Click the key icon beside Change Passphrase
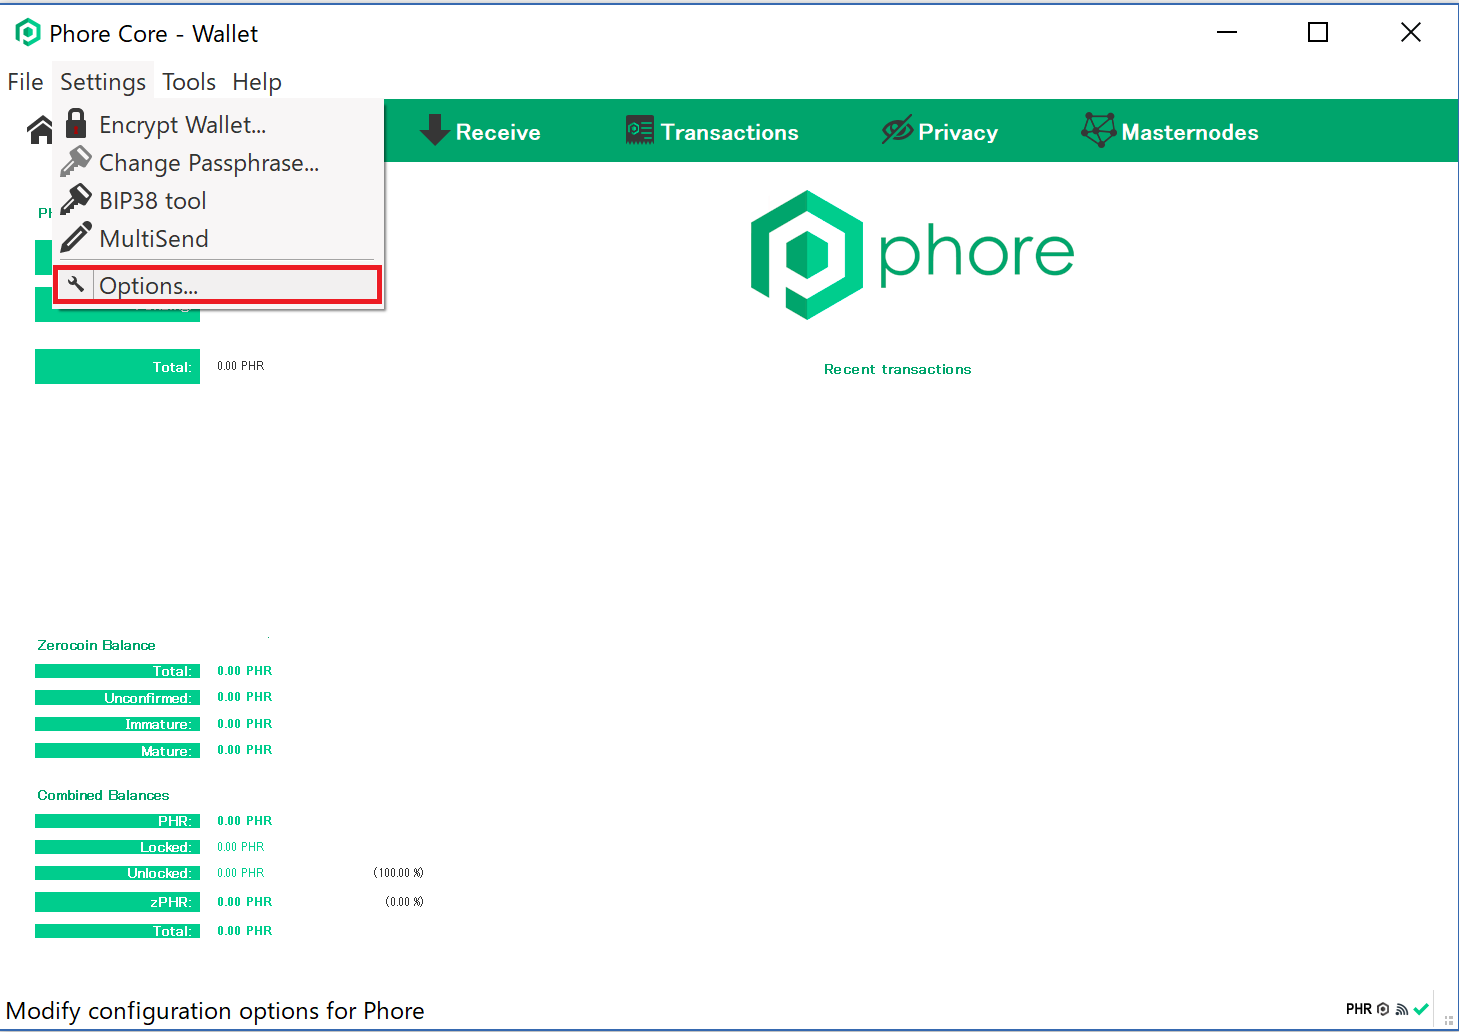 [x=76, y=161]
